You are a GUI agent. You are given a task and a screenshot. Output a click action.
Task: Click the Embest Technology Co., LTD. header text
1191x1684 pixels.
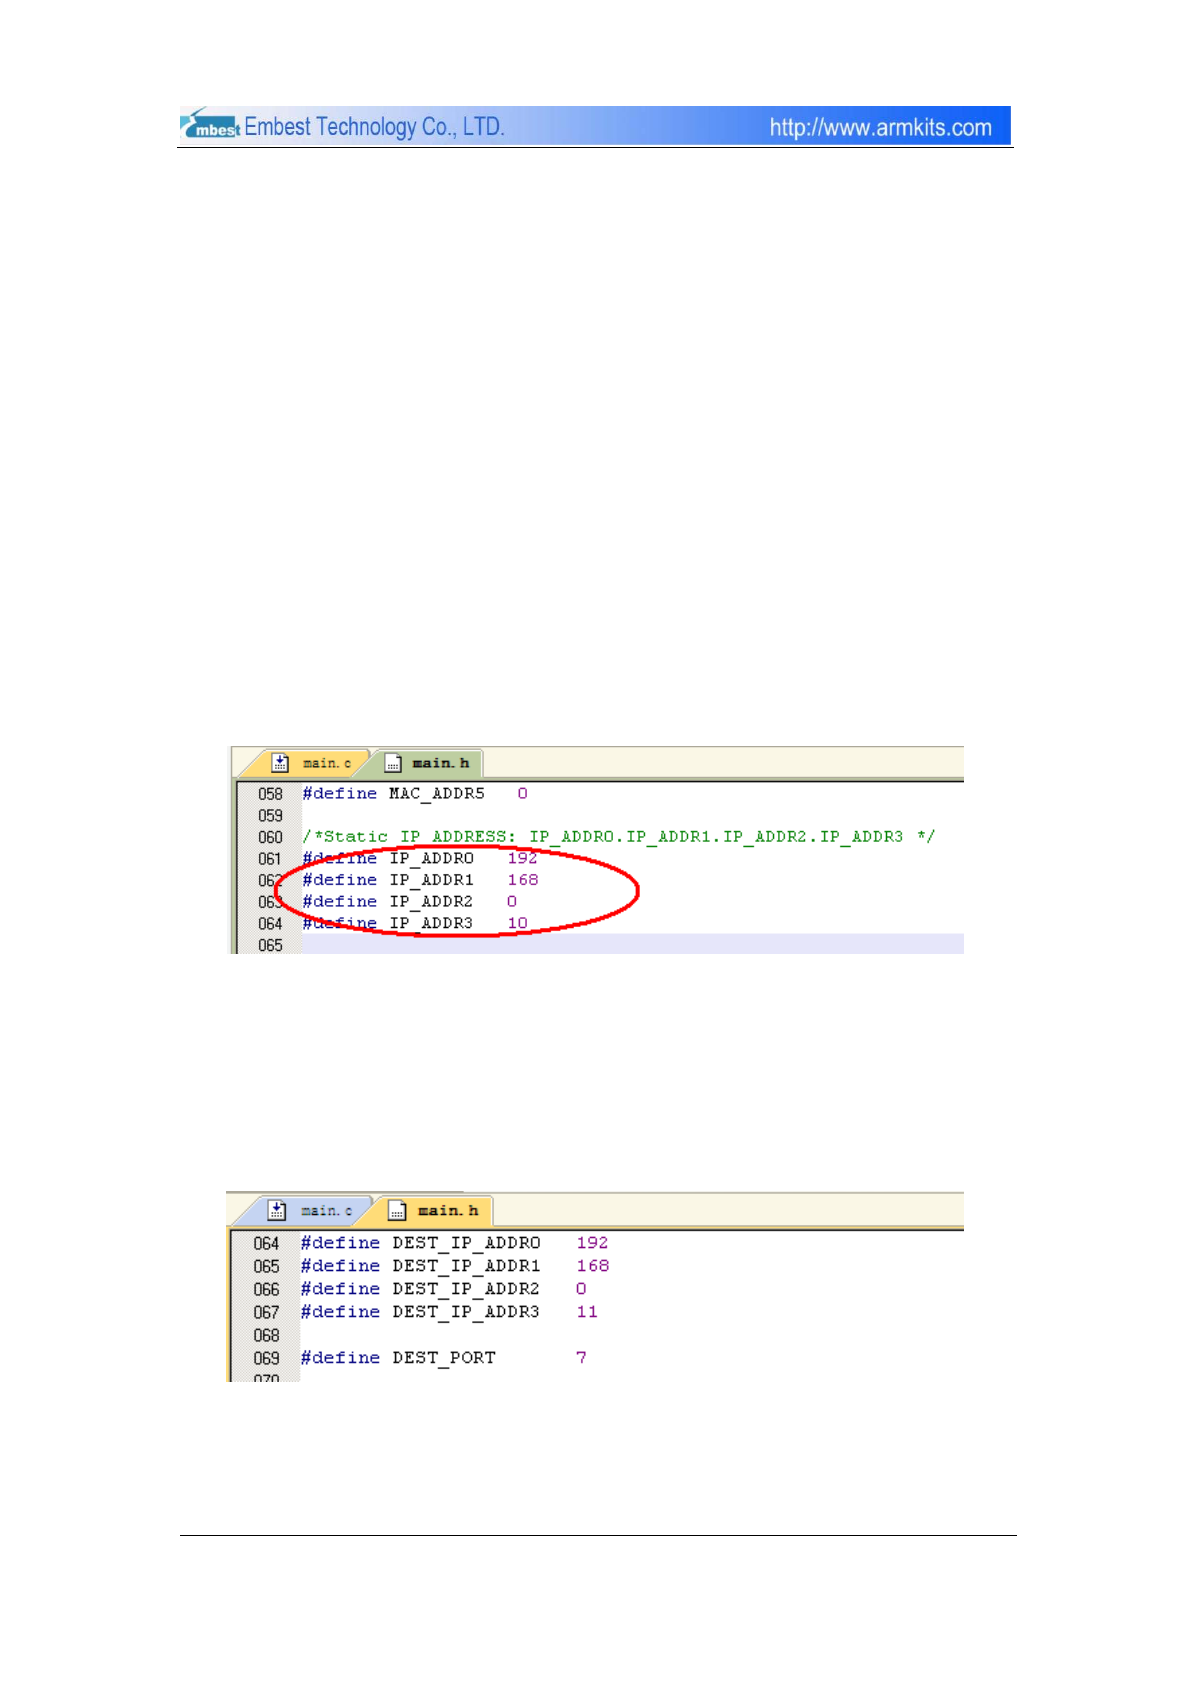click(x=374, y=127)
